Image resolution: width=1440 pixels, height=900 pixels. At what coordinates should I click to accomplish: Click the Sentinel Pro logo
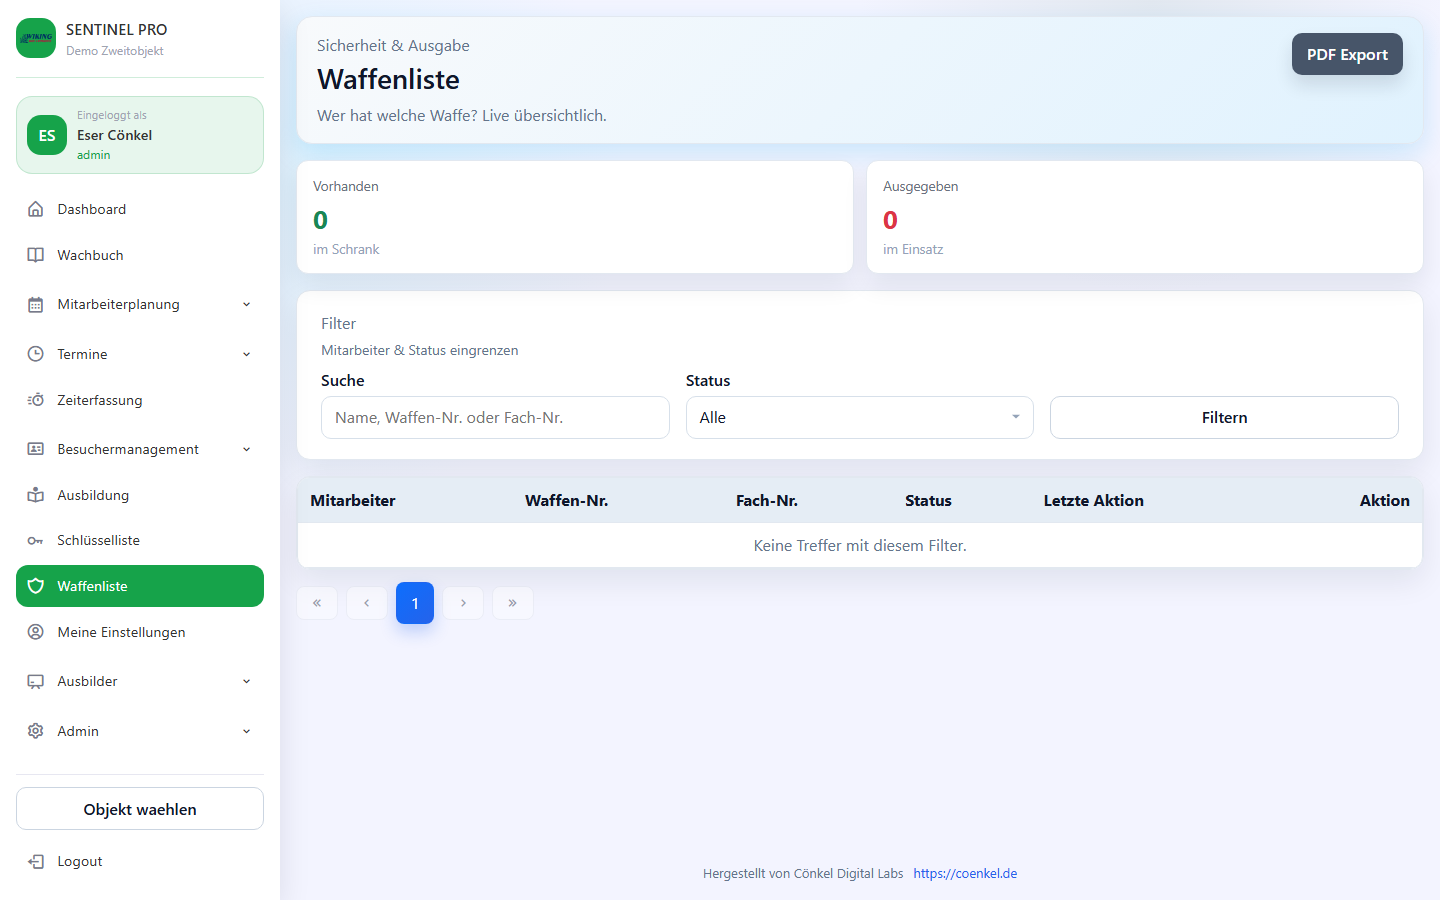tap(36, 38)
